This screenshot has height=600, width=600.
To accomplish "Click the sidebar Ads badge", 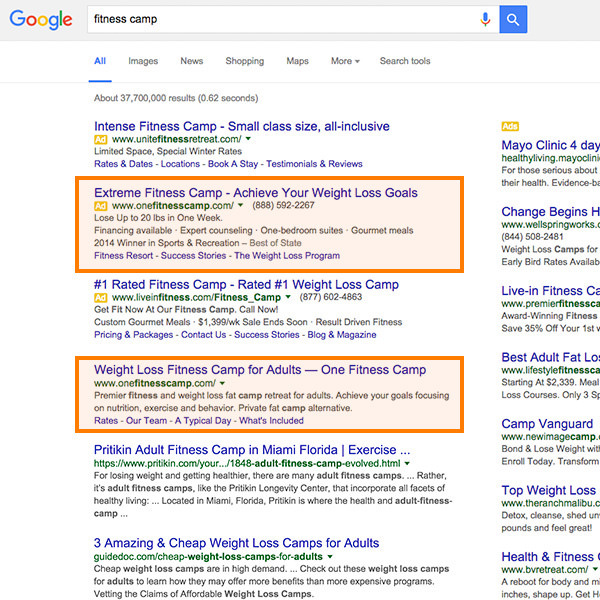I will [x=510, y=126].
